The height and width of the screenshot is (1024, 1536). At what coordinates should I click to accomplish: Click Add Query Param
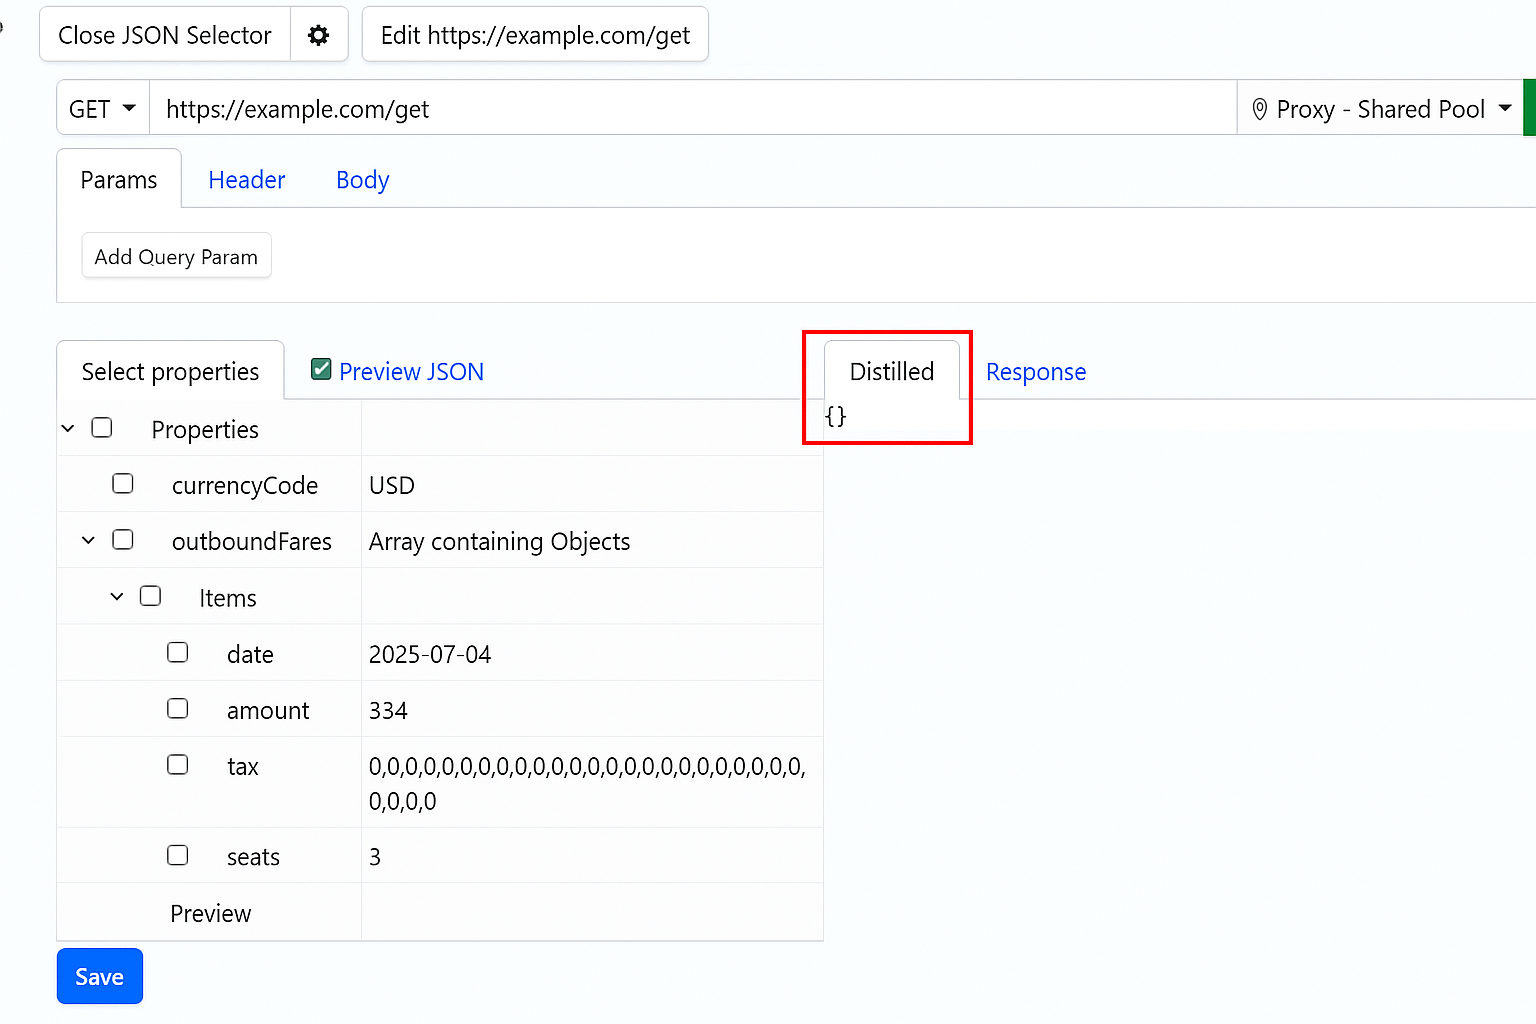tap(176, 256)
